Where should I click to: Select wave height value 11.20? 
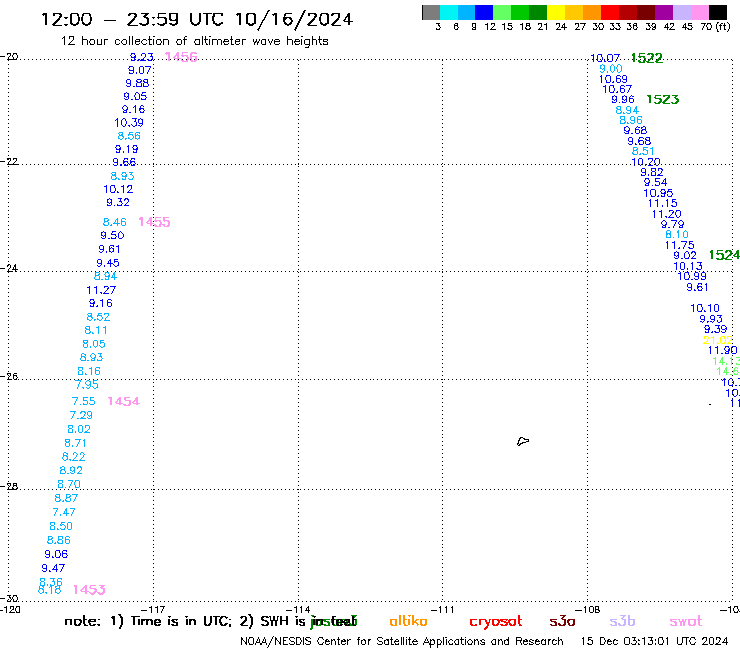click(x=667, y=214)
